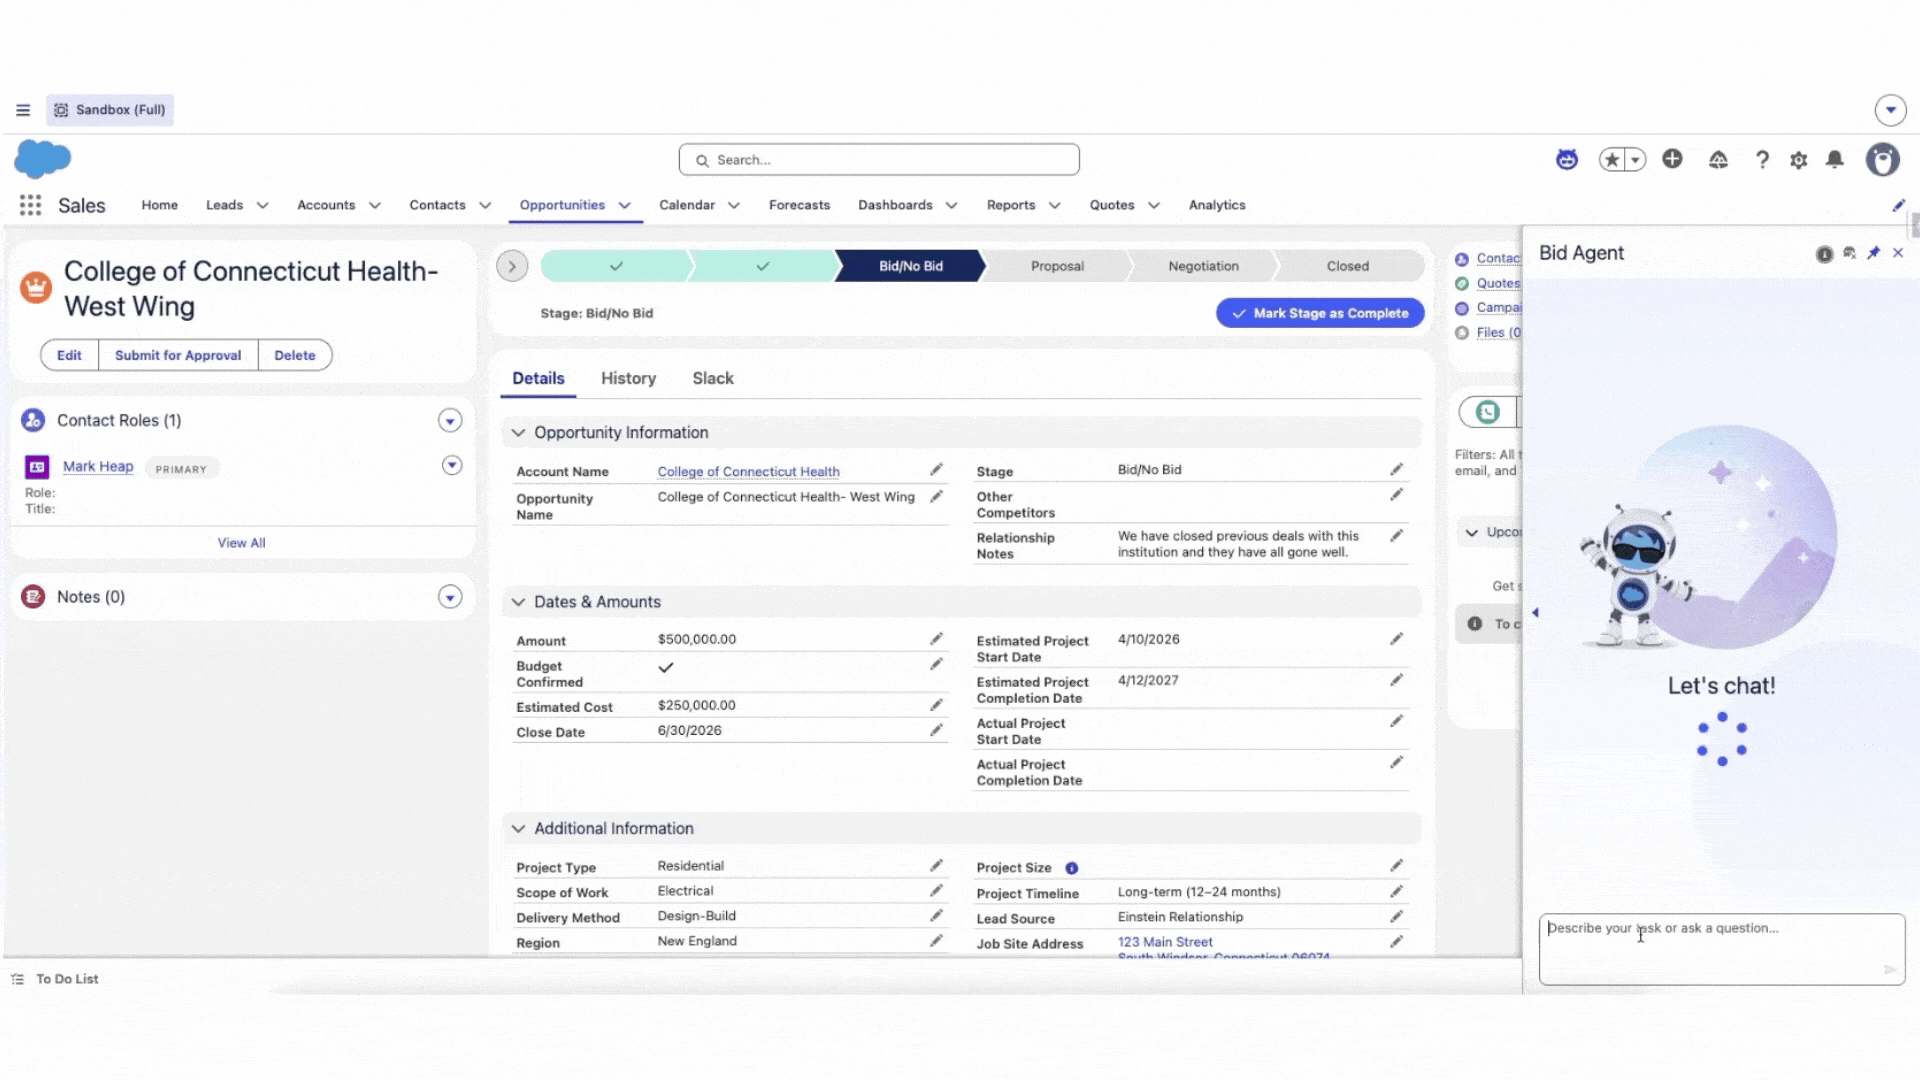This screenshot has width=1920, height=1080.
Task: Open the global create plus icon
Action: click(1672, 159)
